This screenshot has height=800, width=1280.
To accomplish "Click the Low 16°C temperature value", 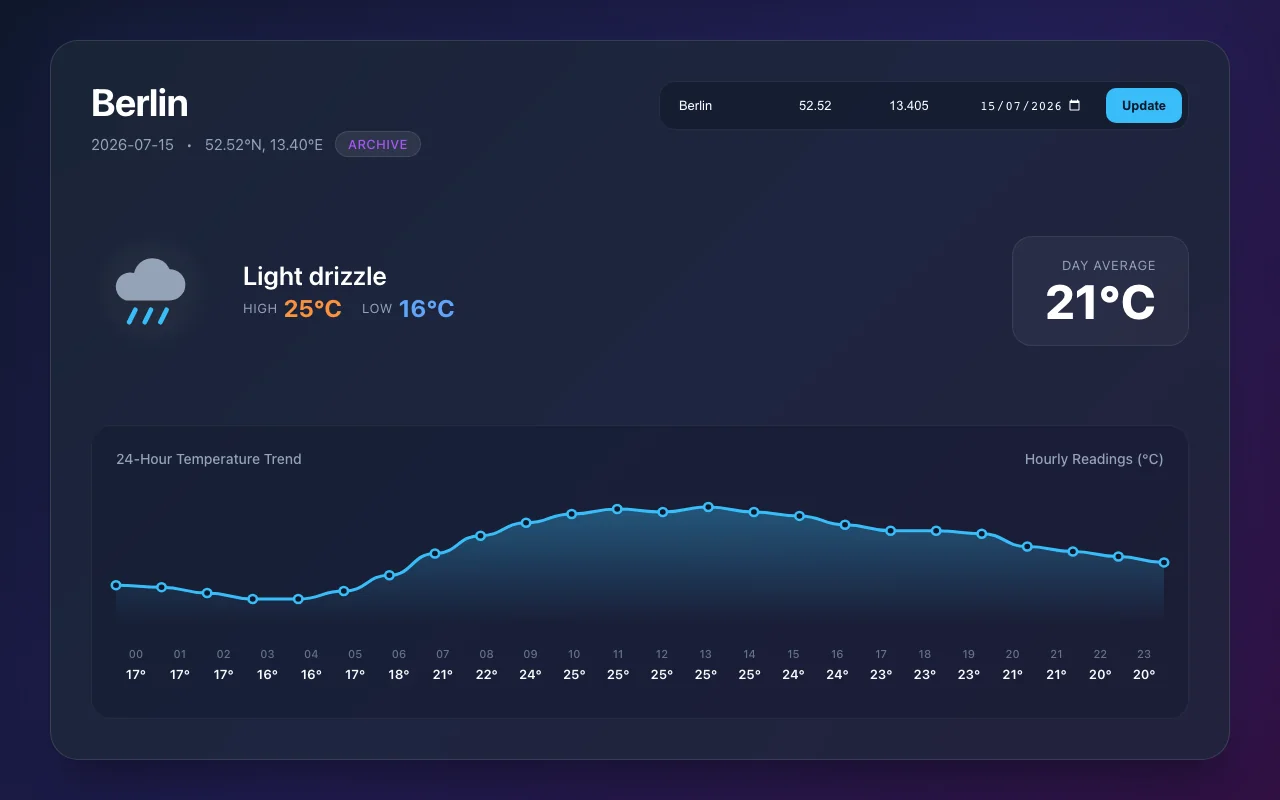I will tap(427, 308).
